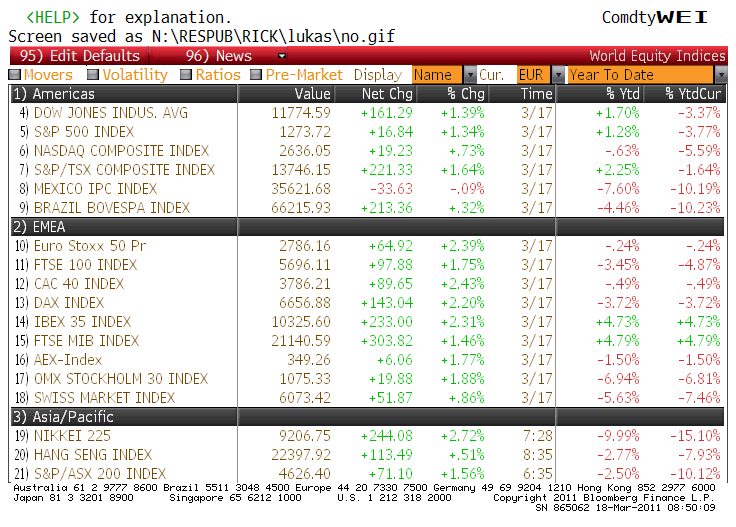Click the News dropdown arrow
Screen dimensions: 736x527
pos(282,56)
